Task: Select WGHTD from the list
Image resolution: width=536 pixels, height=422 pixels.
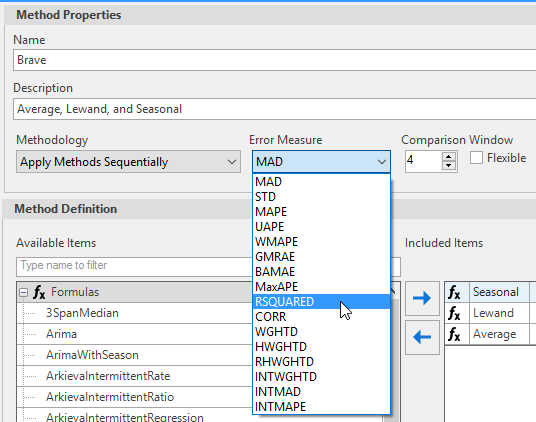Action: point(321,331)
